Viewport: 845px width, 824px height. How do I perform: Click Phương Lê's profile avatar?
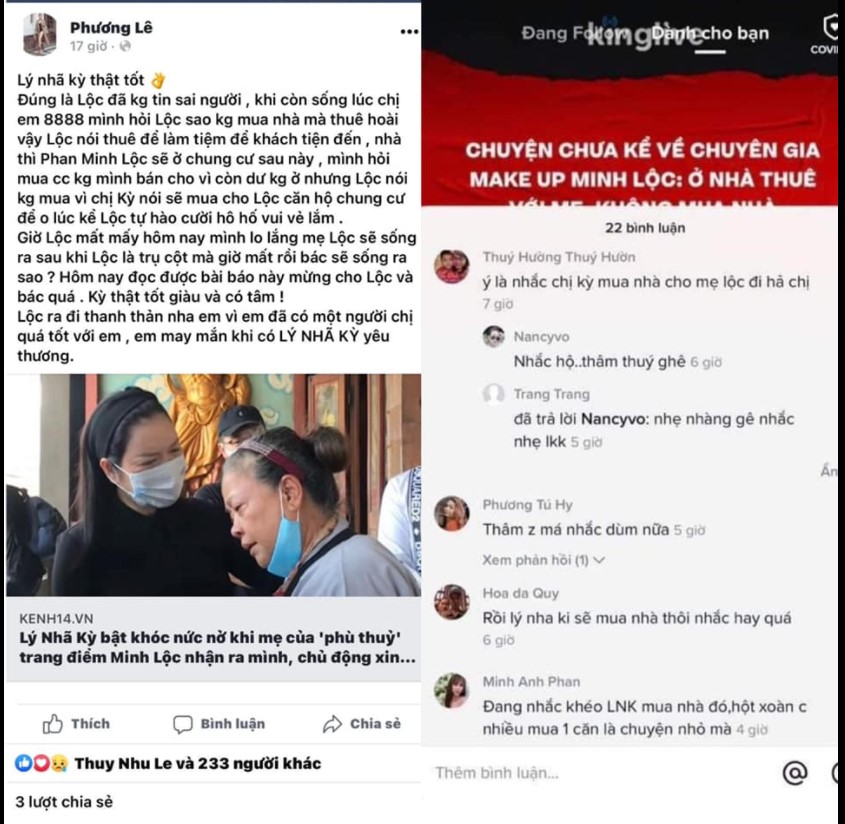click(x=40, y=34)
